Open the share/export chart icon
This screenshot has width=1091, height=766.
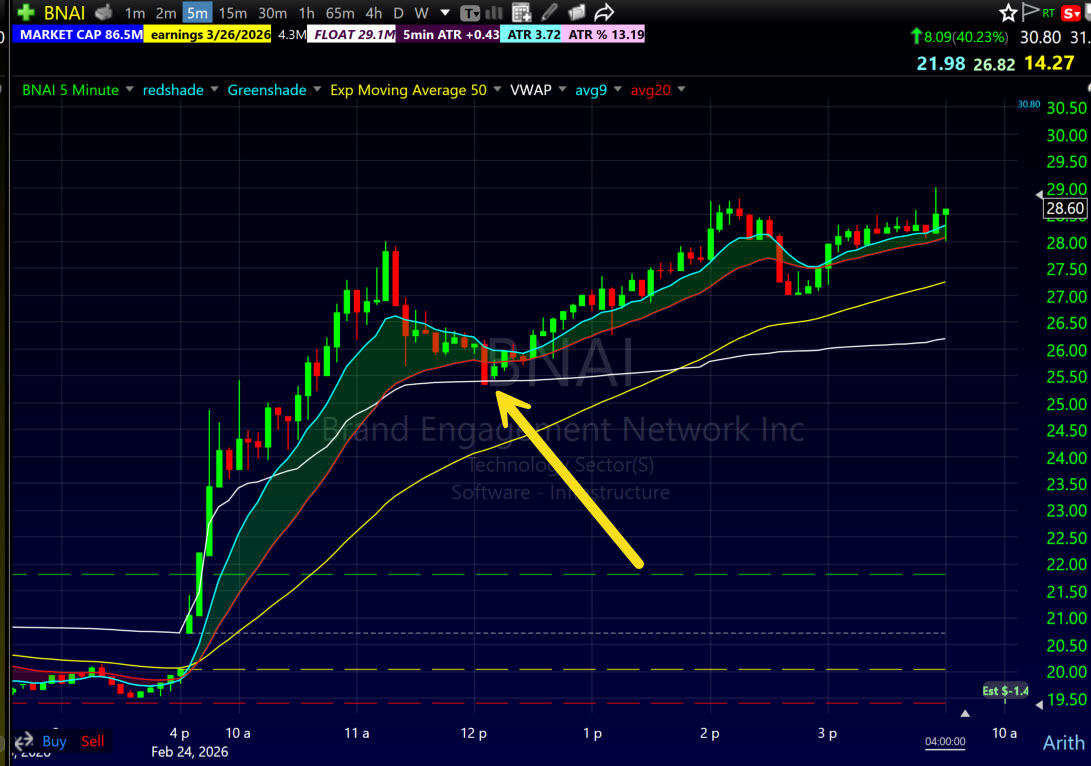pyautogui.click(x=603, y=12)
